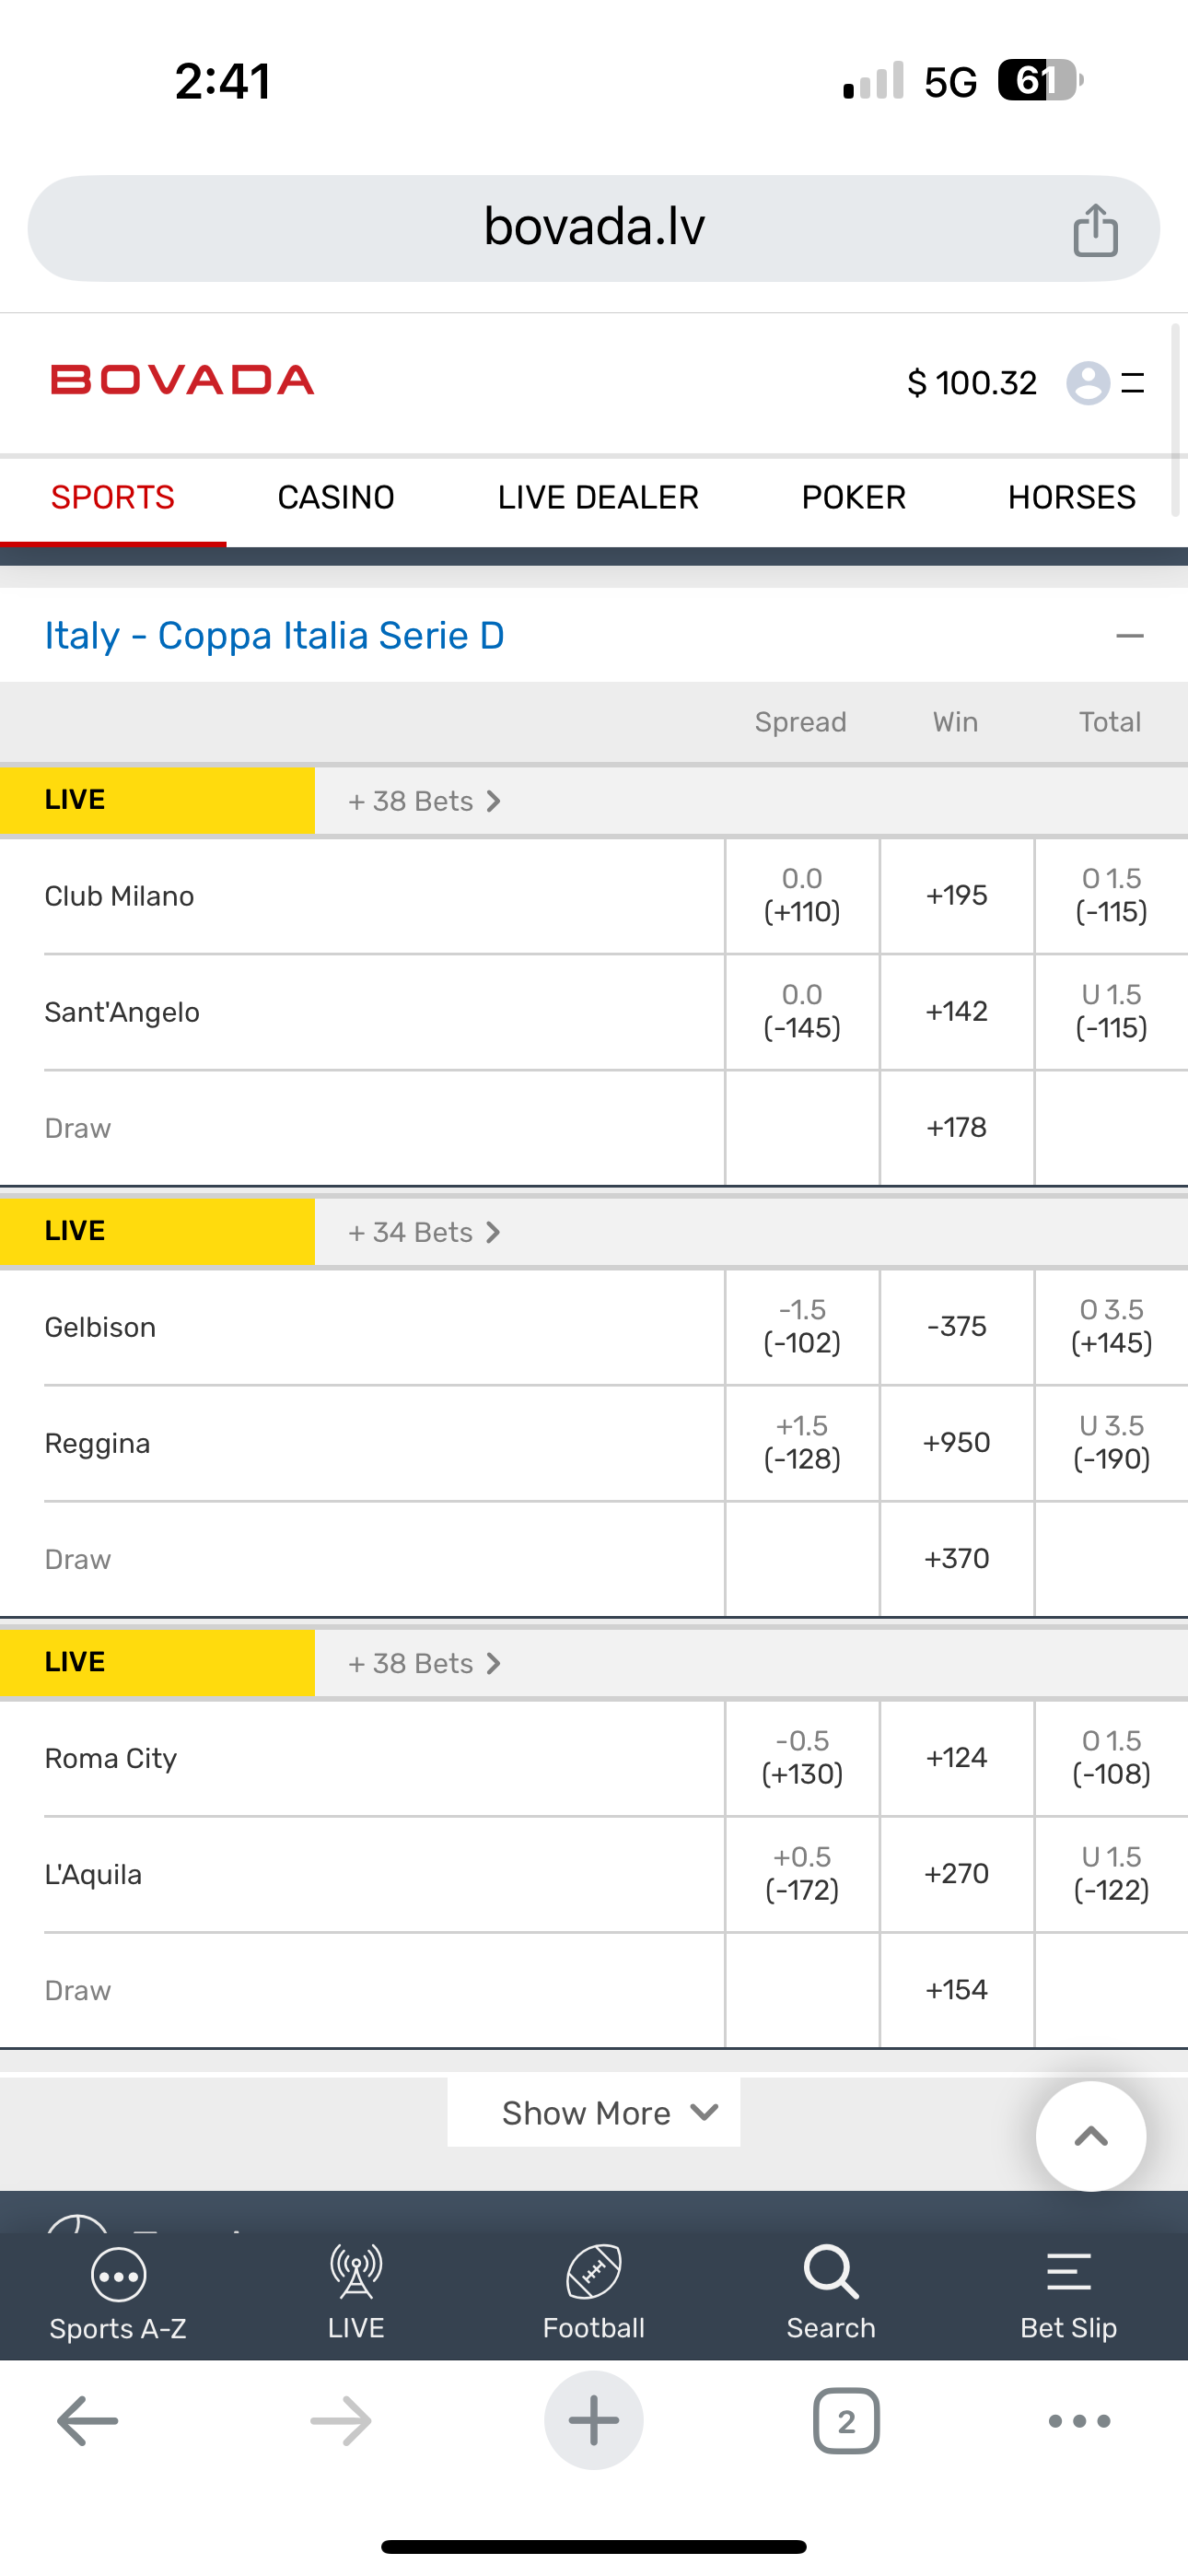Expand +34 Bets for Gelbison match

click(424, 1232)
